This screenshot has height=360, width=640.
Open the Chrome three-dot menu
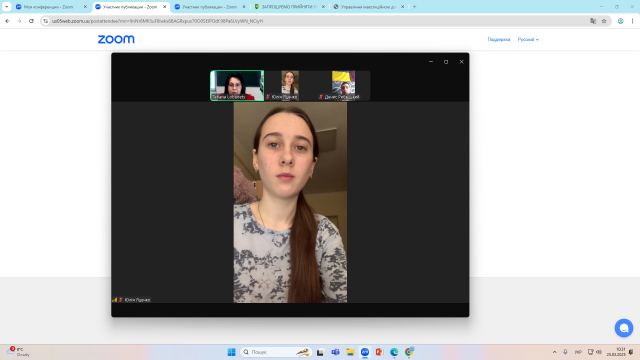pos(632,21)
